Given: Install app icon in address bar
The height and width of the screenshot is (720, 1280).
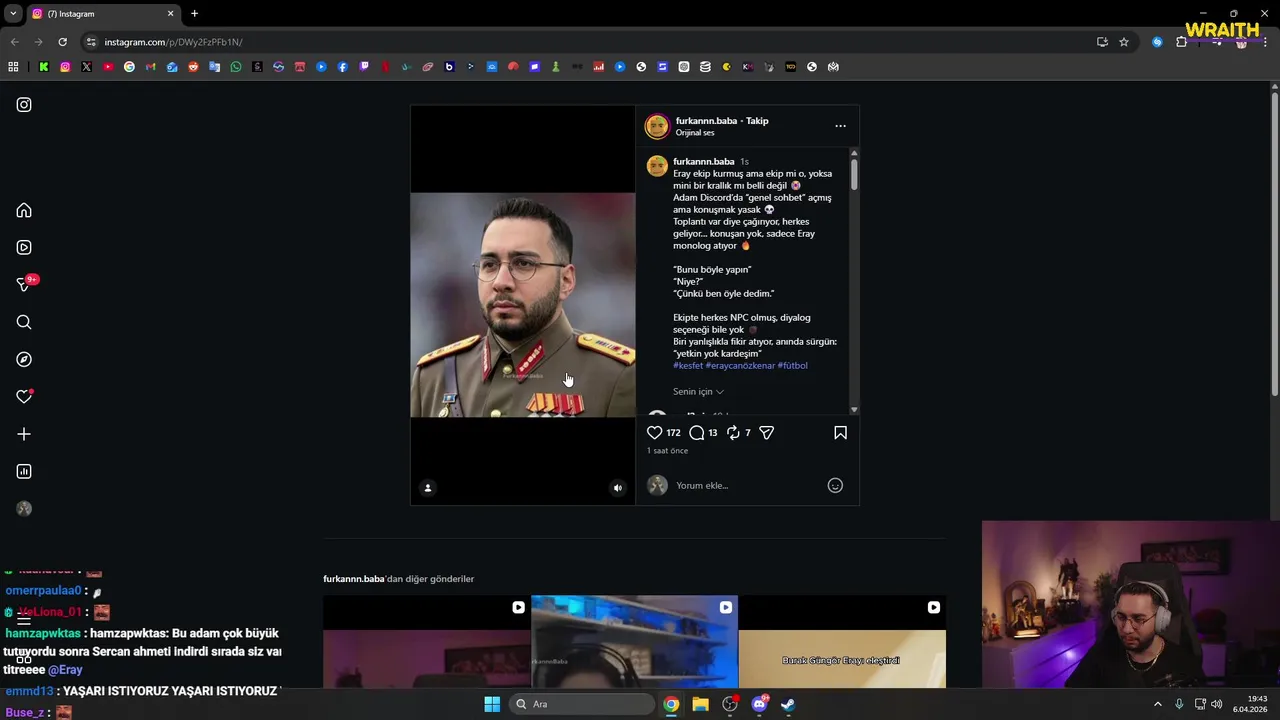Looking at the screenshot, I should 1102,42.
